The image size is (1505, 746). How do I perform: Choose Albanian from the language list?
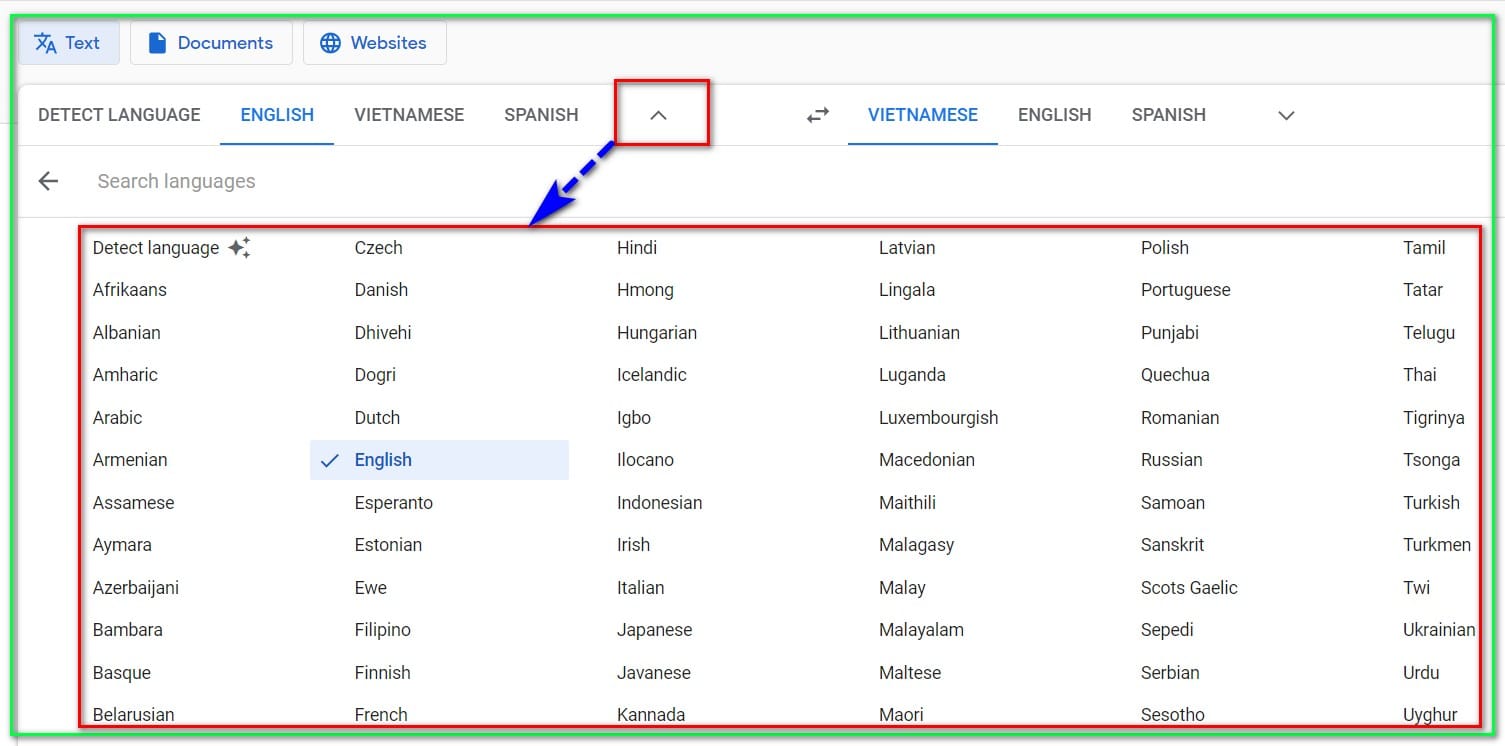pos(127,333)
